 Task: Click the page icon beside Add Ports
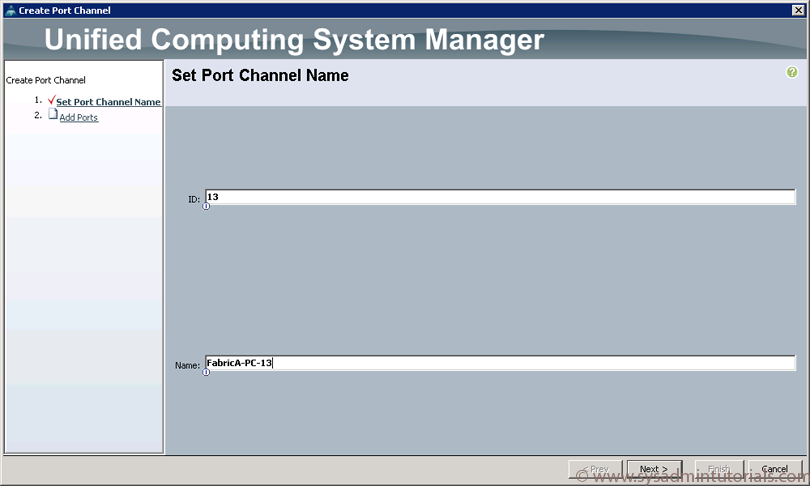click(x=53, y=114)
